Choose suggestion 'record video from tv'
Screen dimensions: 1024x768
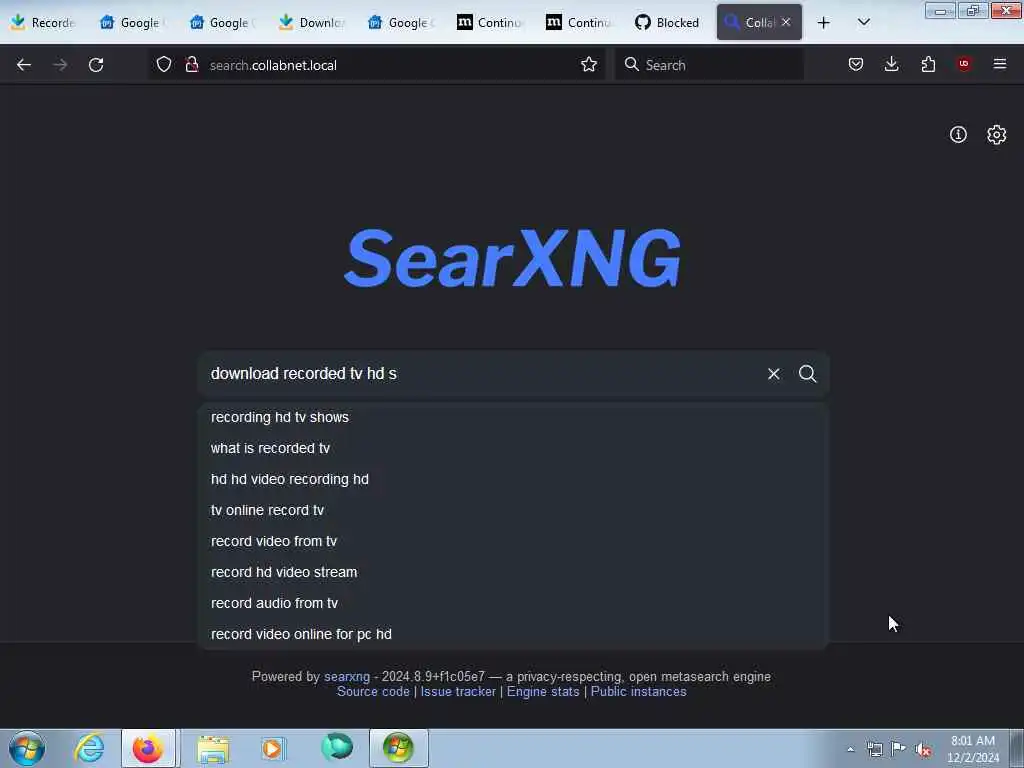(x=513, y=541)
